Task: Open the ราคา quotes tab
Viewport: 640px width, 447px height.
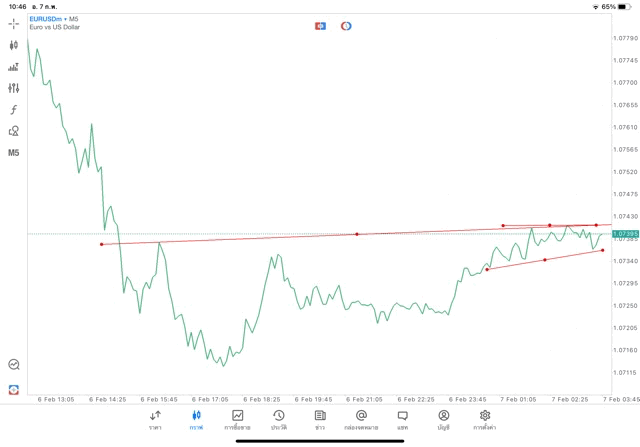Action: [x=155, y=420]
